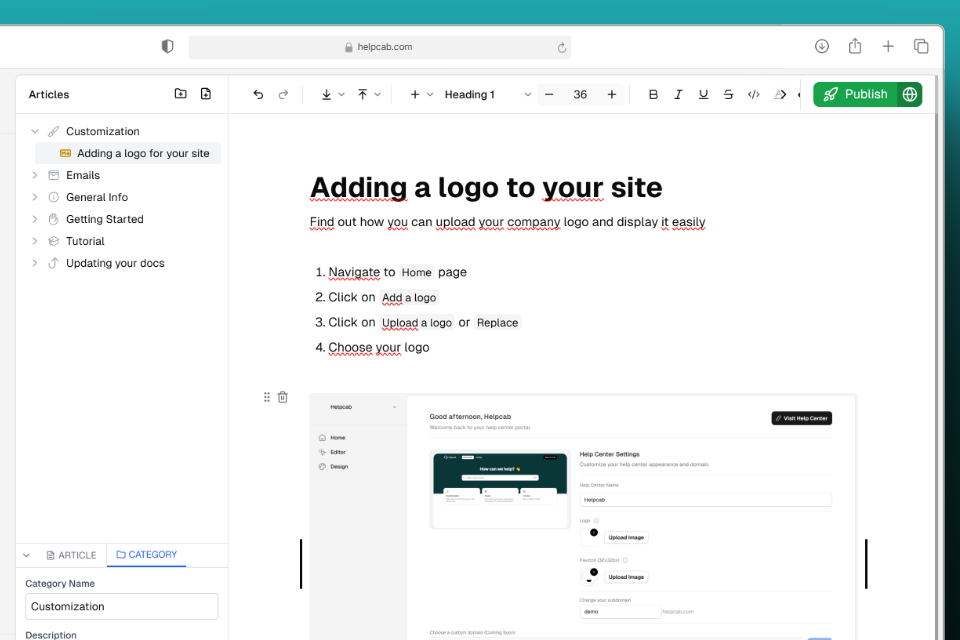Switch to the ARTICLE tab

coord(71,555)
